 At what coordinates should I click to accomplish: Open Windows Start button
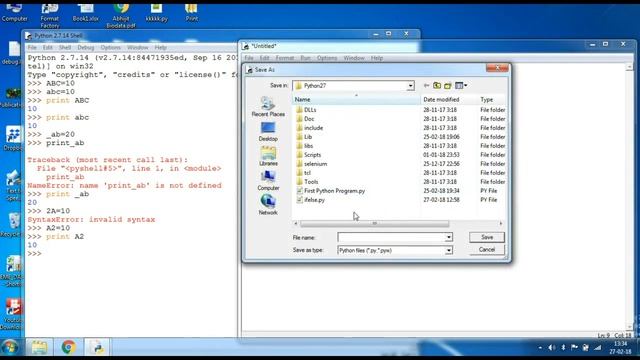coord(10,347)
